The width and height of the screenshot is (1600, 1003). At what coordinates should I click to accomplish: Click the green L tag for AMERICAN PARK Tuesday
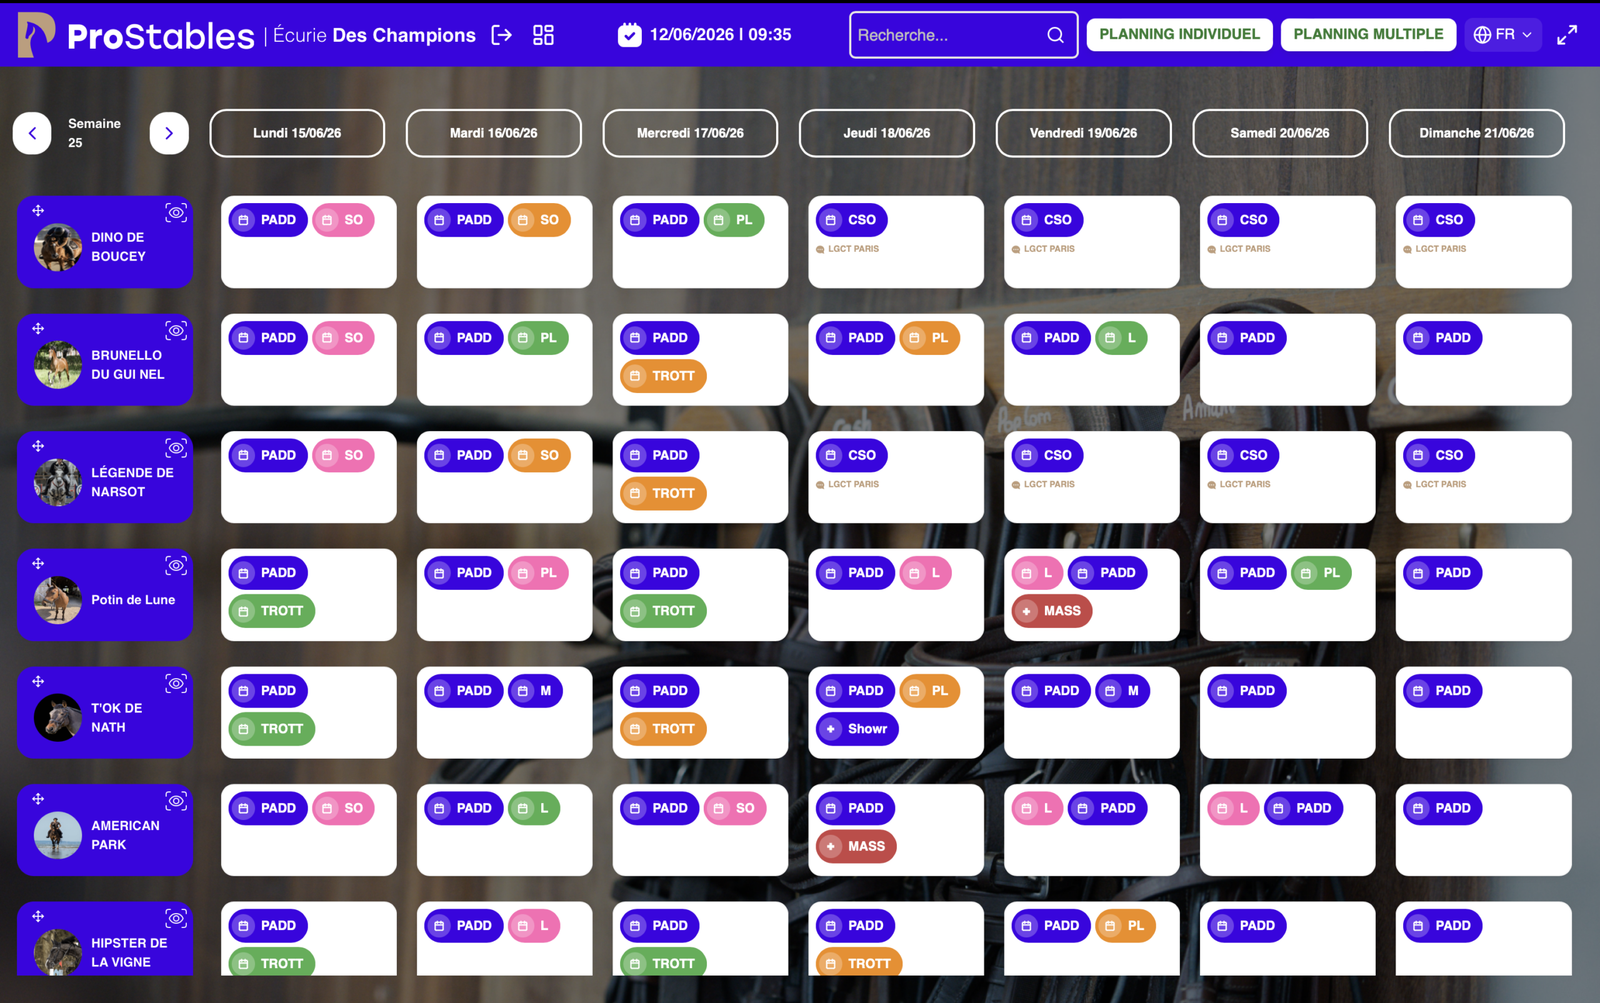pos(534,808)
